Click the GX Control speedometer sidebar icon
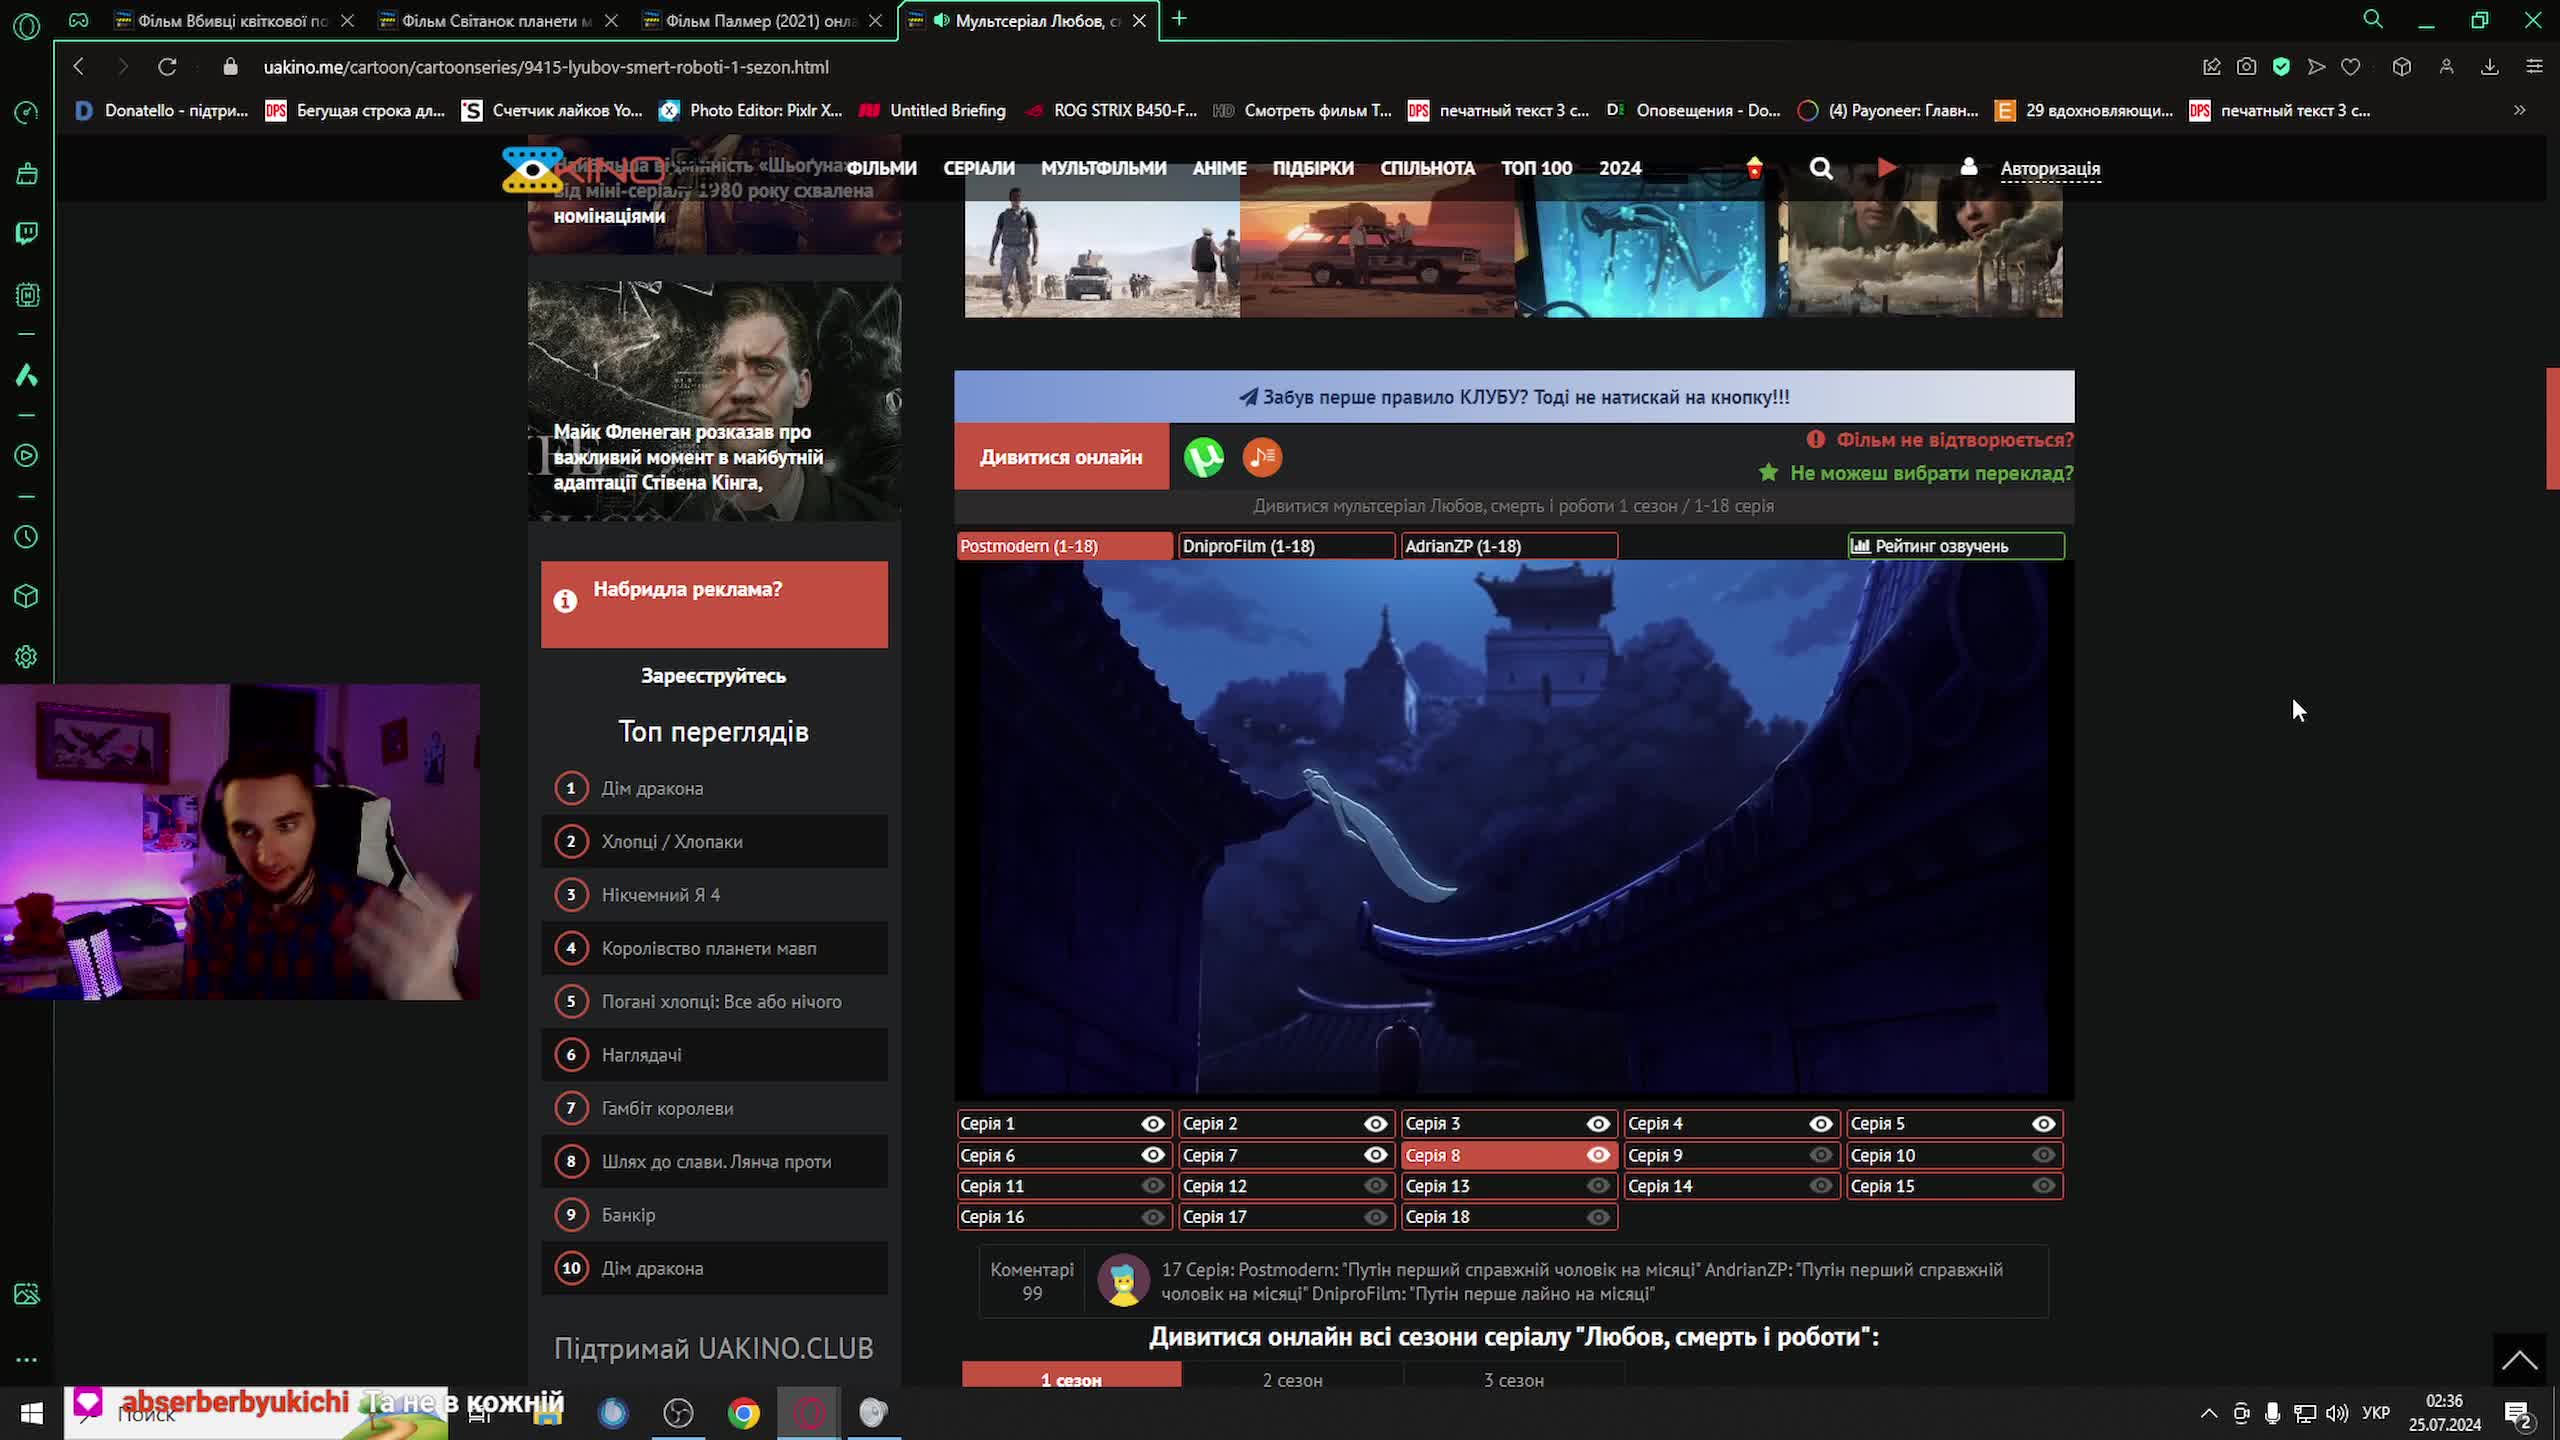This screenshot has width=2560, height=1440. click(x=27, y=112)
